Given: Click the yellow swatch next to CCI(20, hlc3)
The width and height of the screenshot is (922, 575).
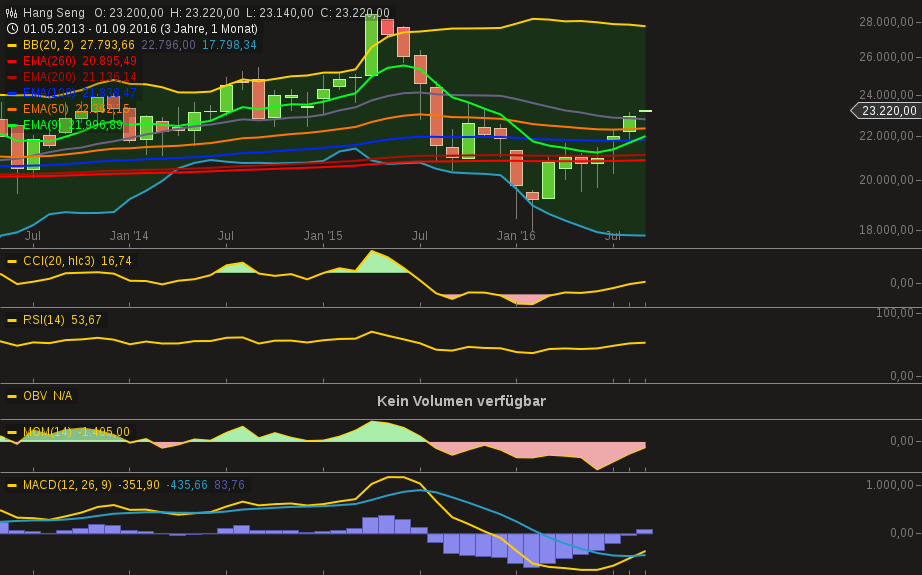Looking at the screenshot, I should 12,261.
